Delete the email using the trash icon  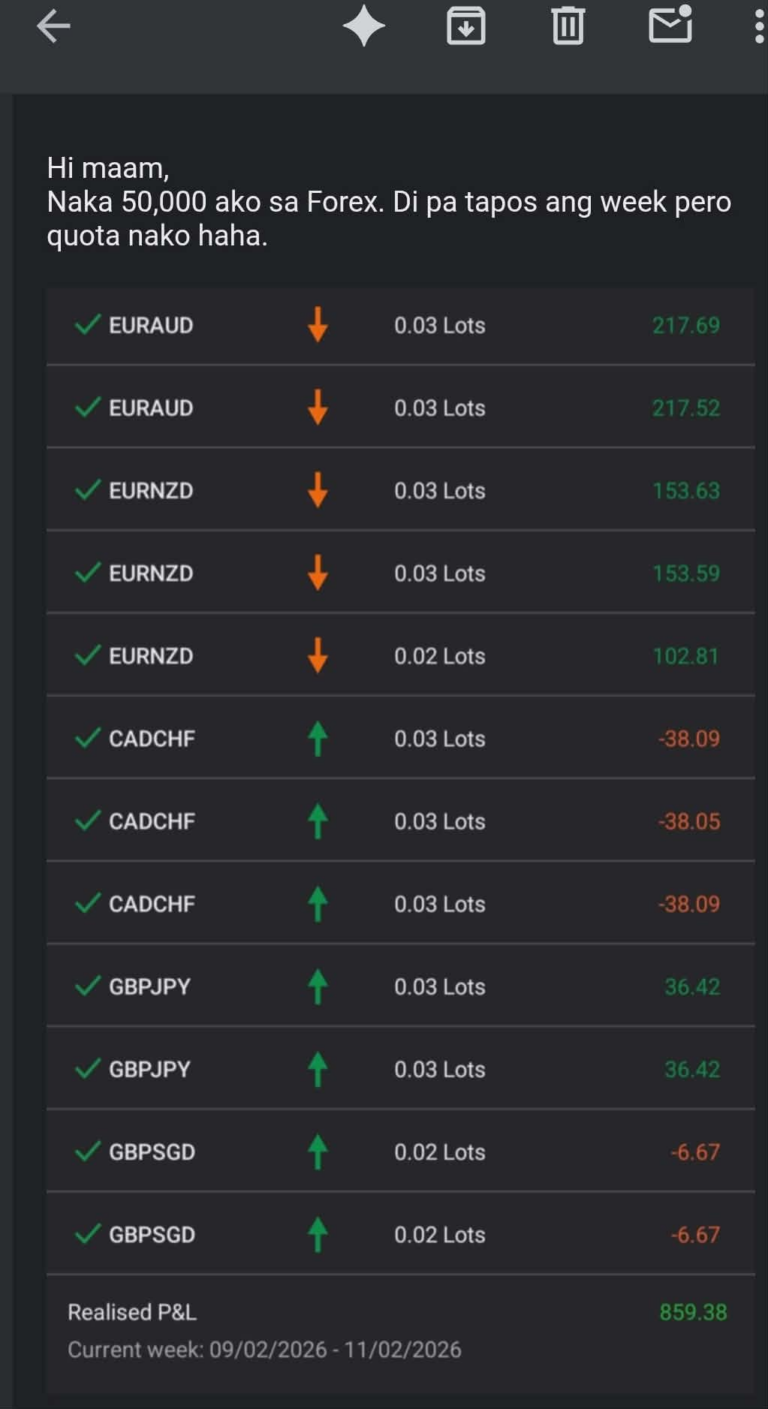[x=568, y=27]
